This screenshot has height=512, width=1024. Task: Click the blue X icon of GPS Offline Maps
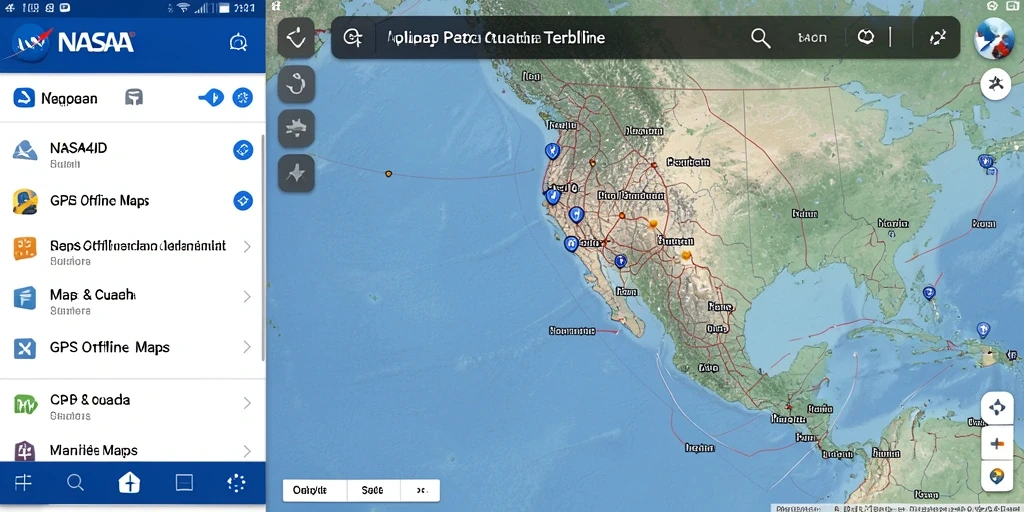tap(25, 348)
